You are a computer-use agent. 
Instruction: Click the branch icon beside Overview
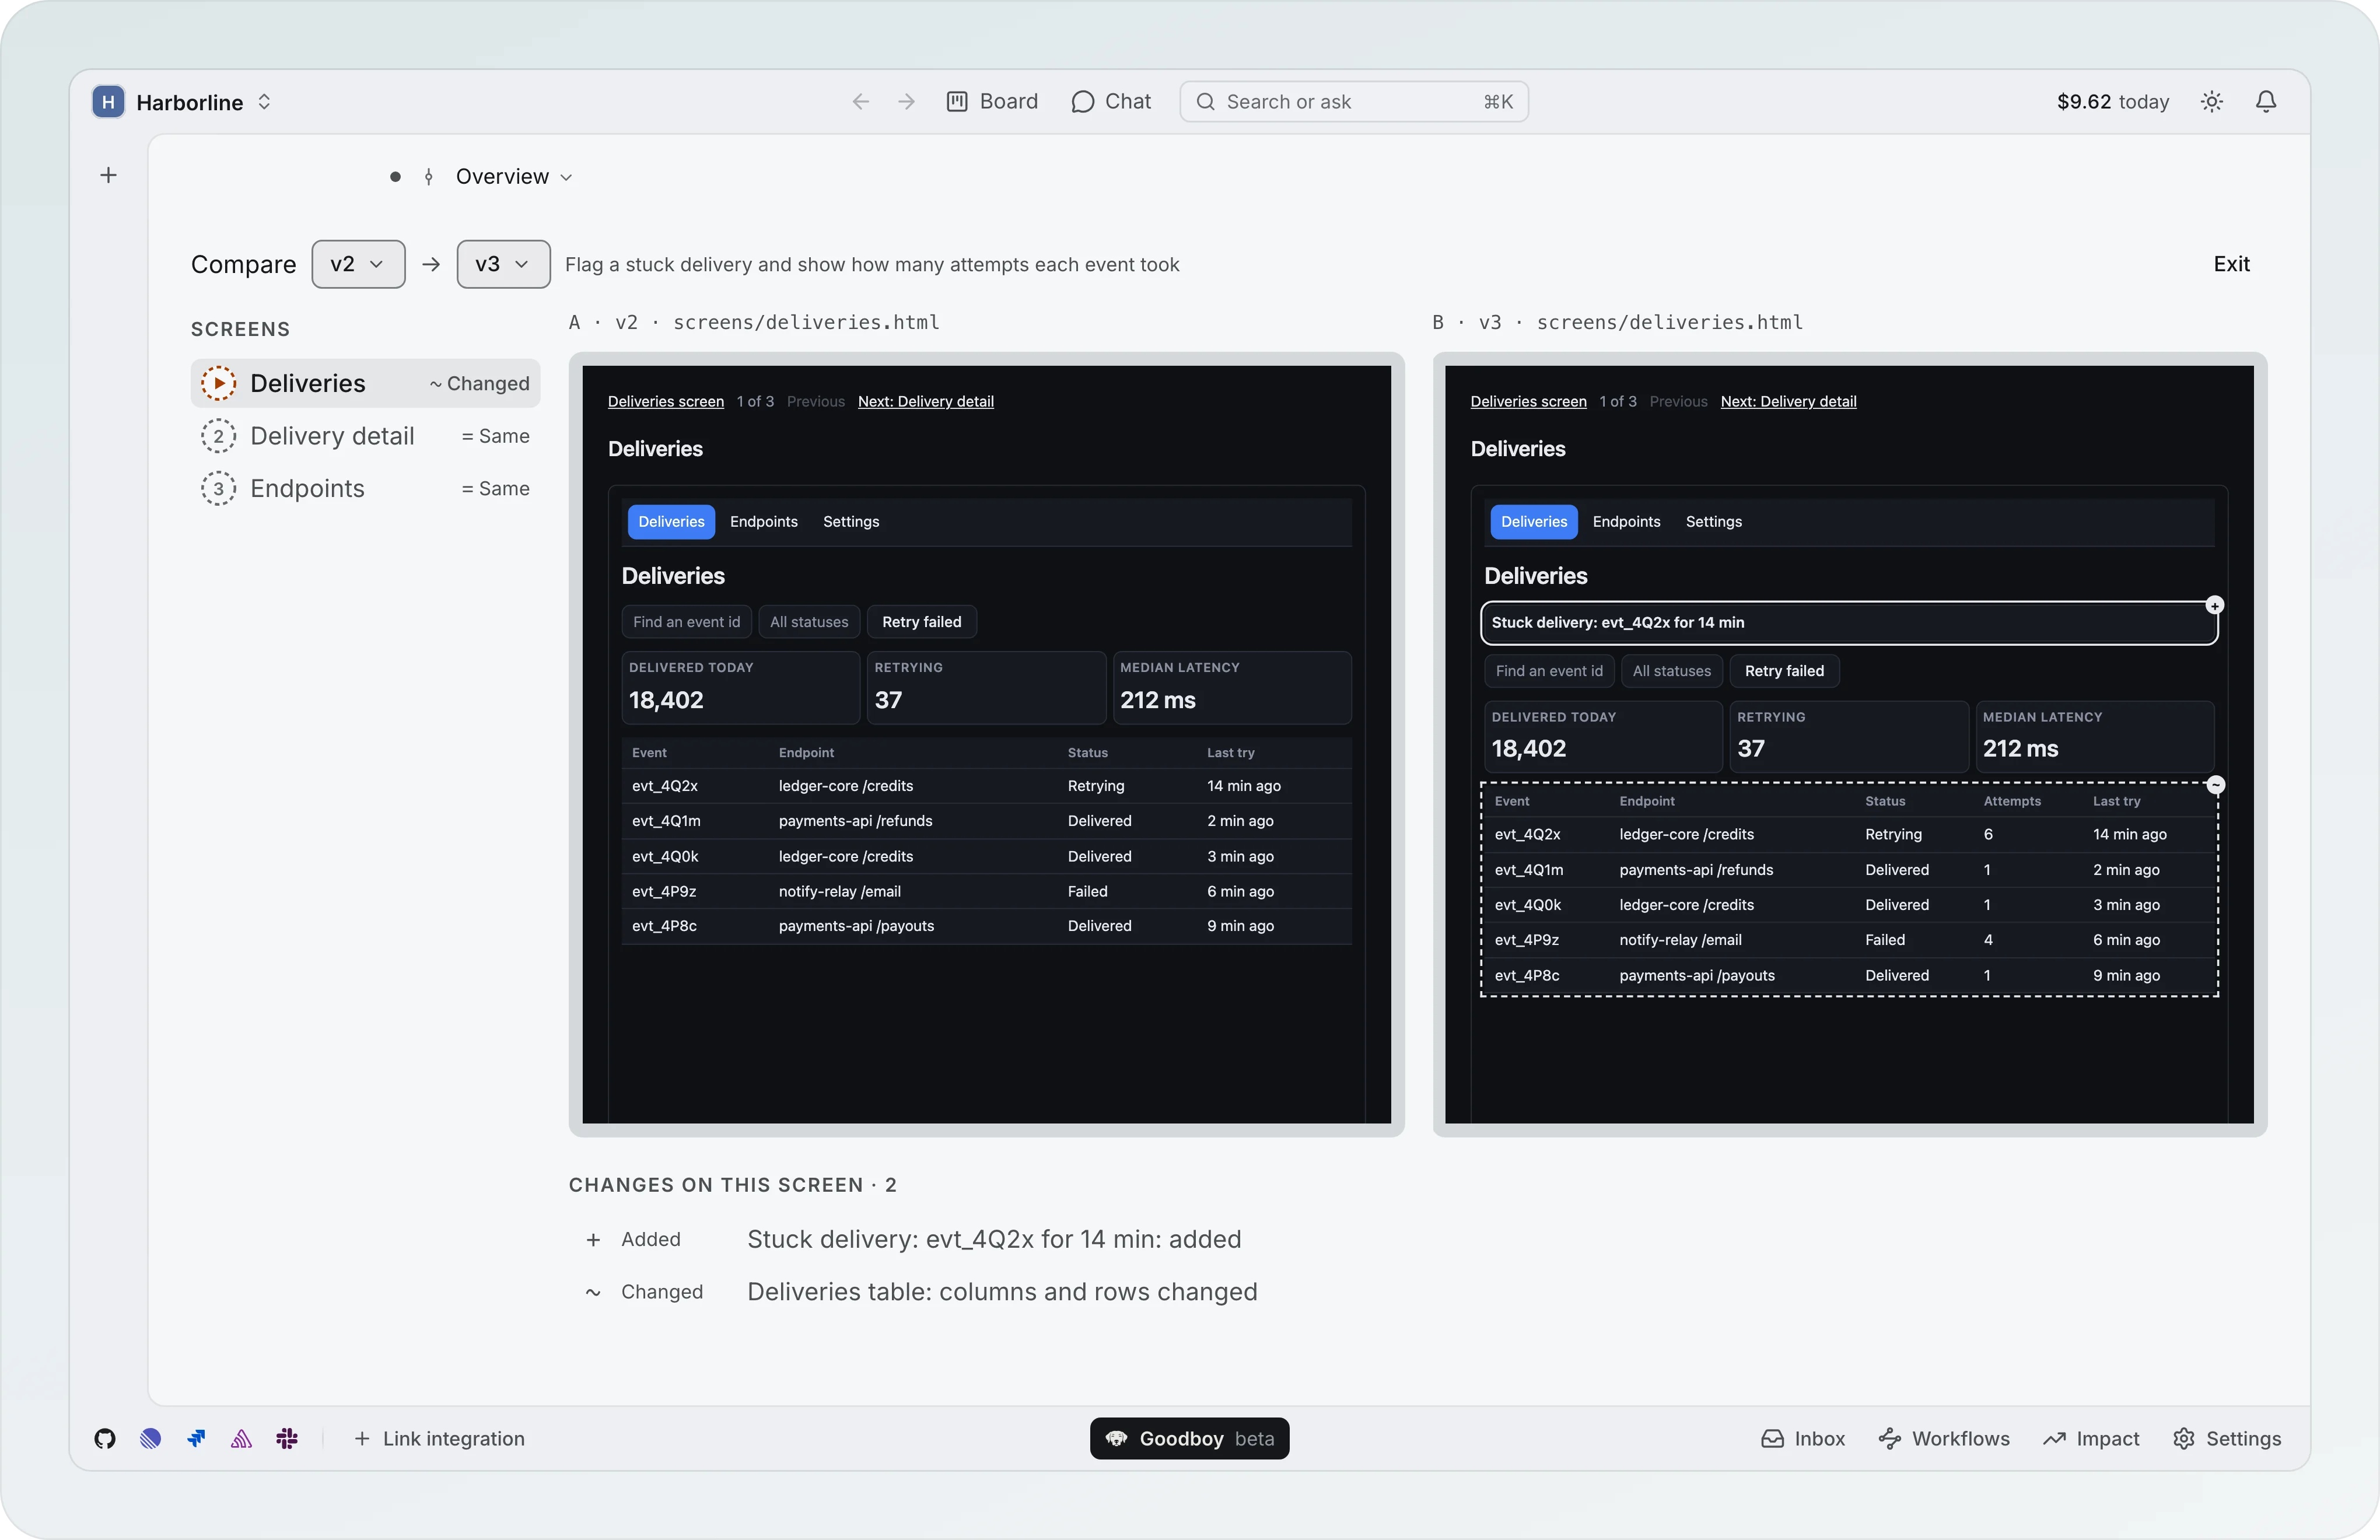[x=429, y=177]
